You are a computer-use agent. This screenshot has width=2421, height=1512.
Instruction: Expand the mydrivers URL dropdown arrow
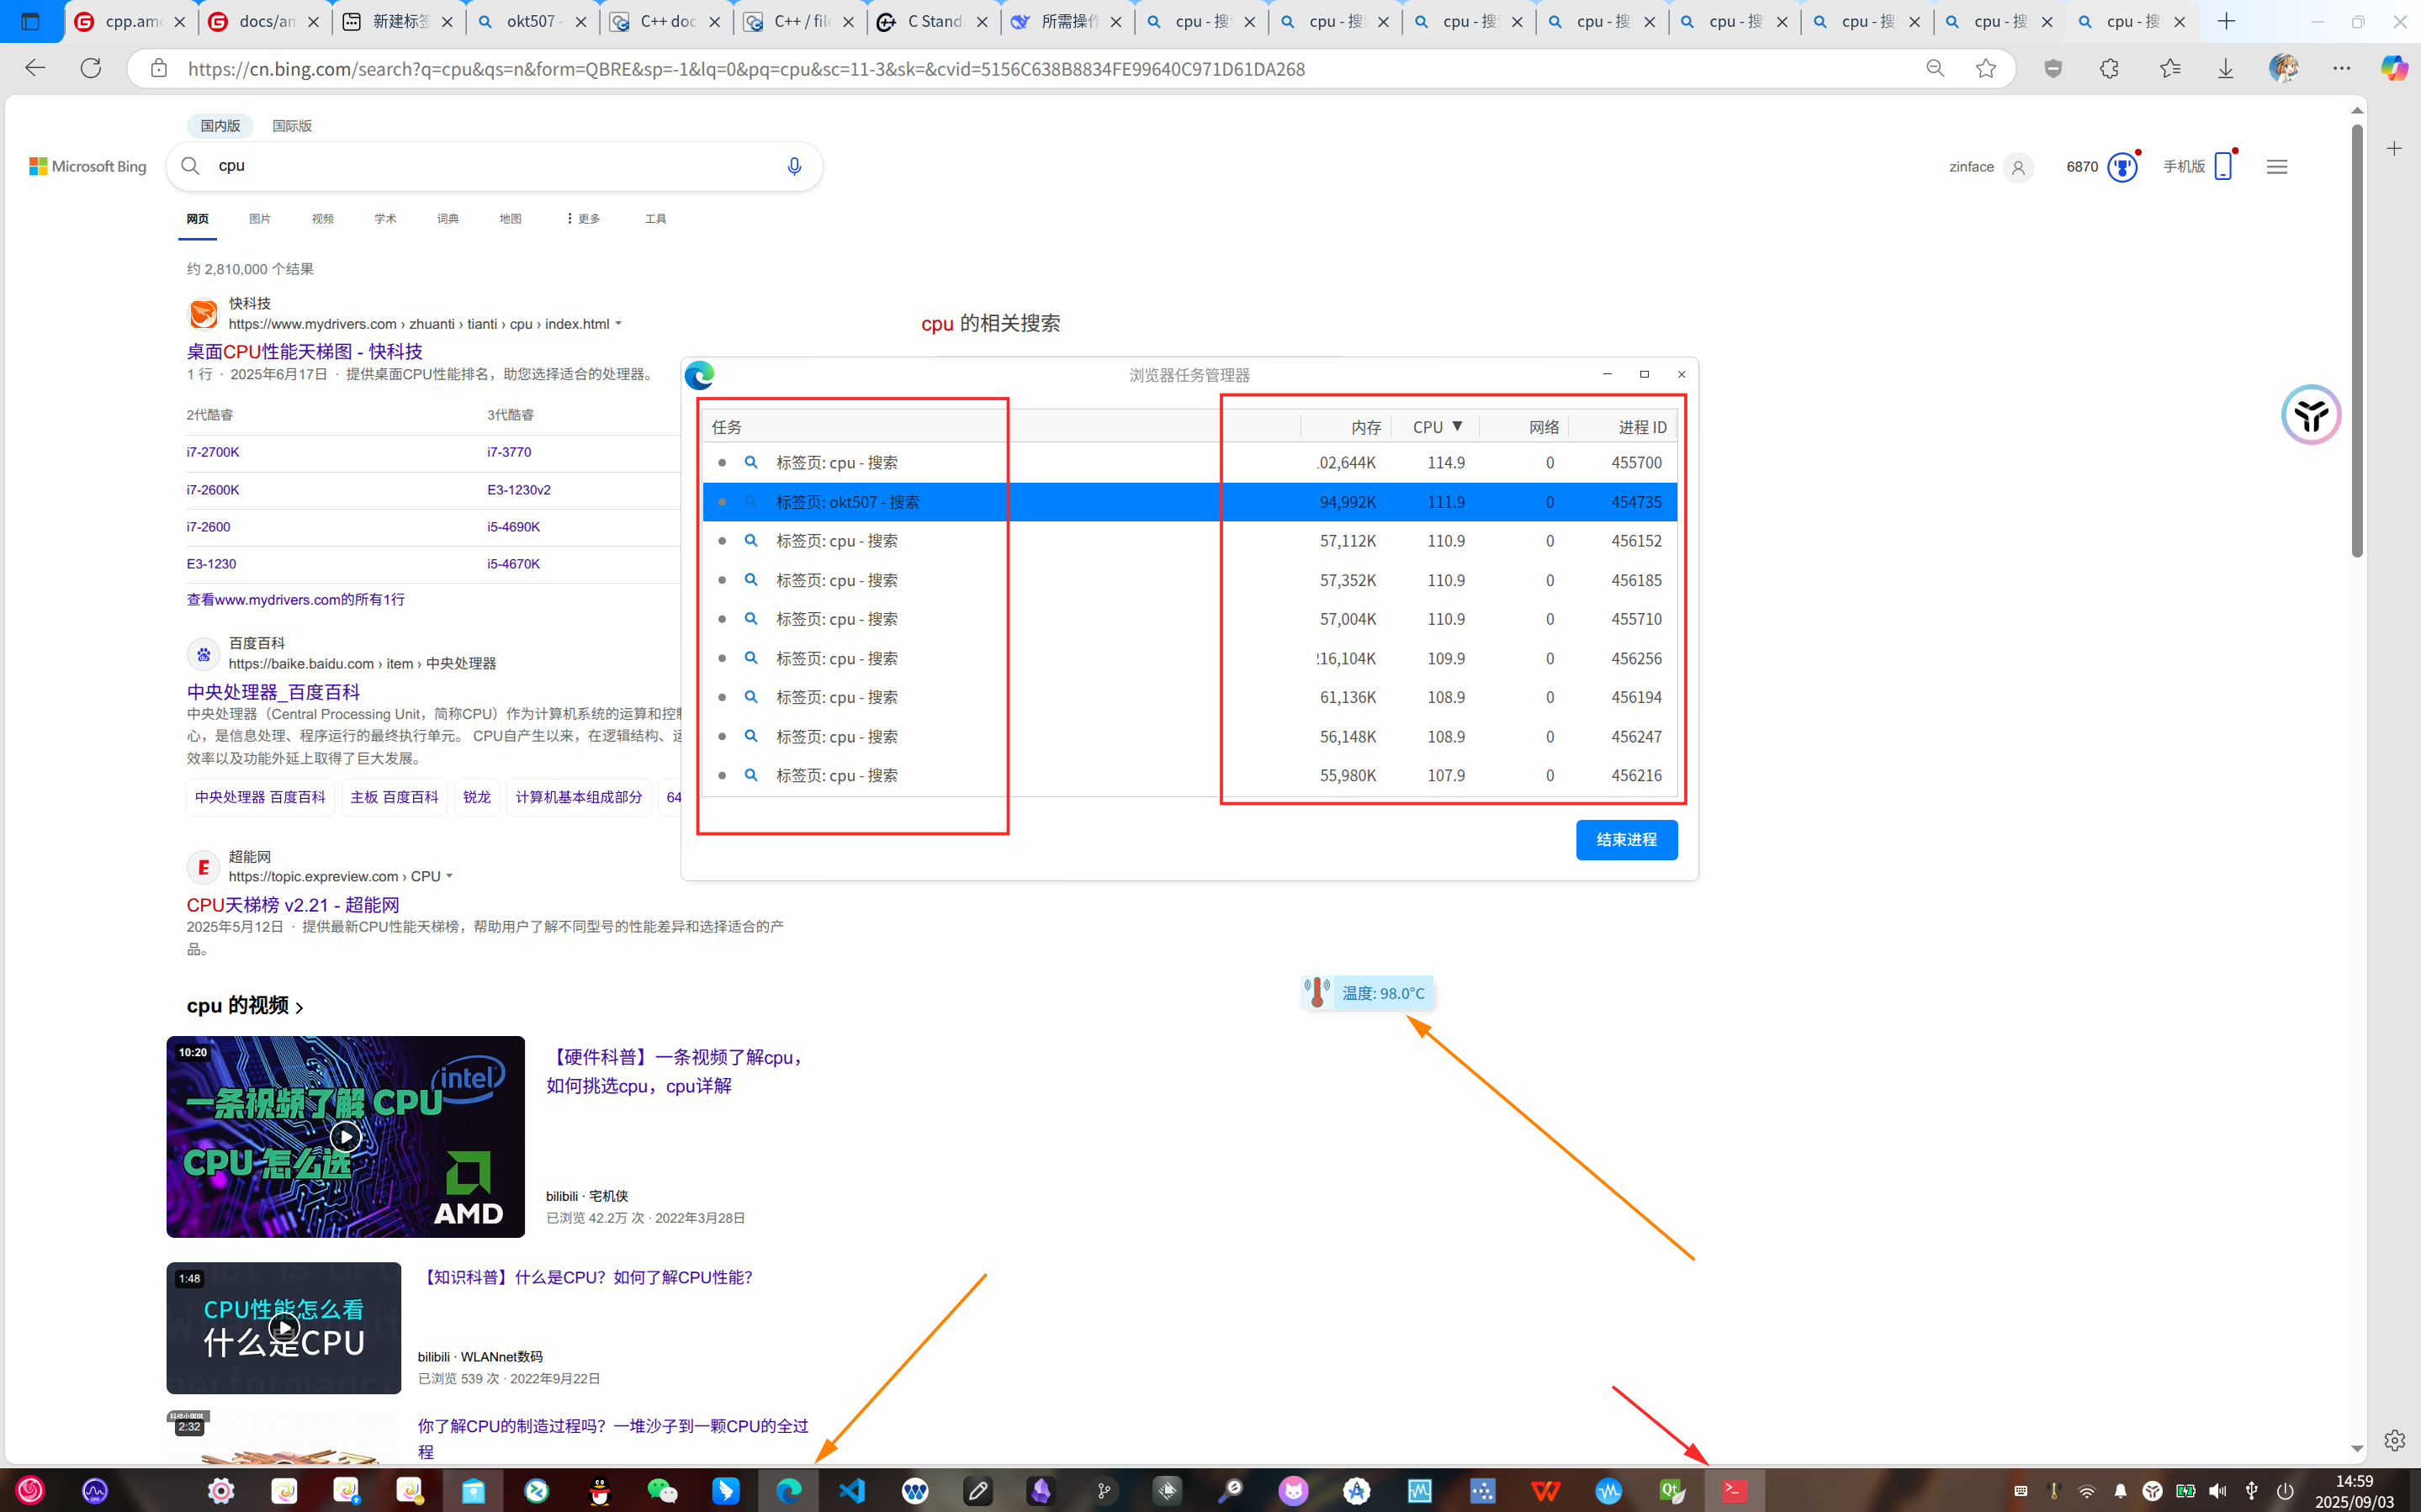pyautogui.click(x=618, y=323)
